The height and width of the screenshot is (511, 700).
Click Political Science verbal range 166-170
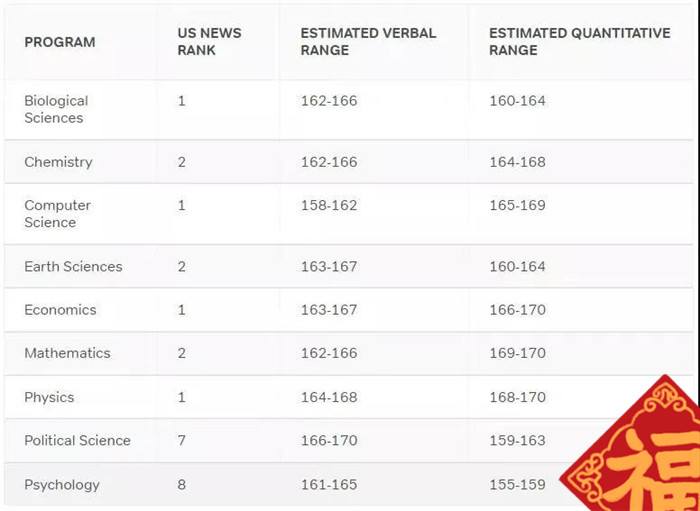[x=329, y=440]
